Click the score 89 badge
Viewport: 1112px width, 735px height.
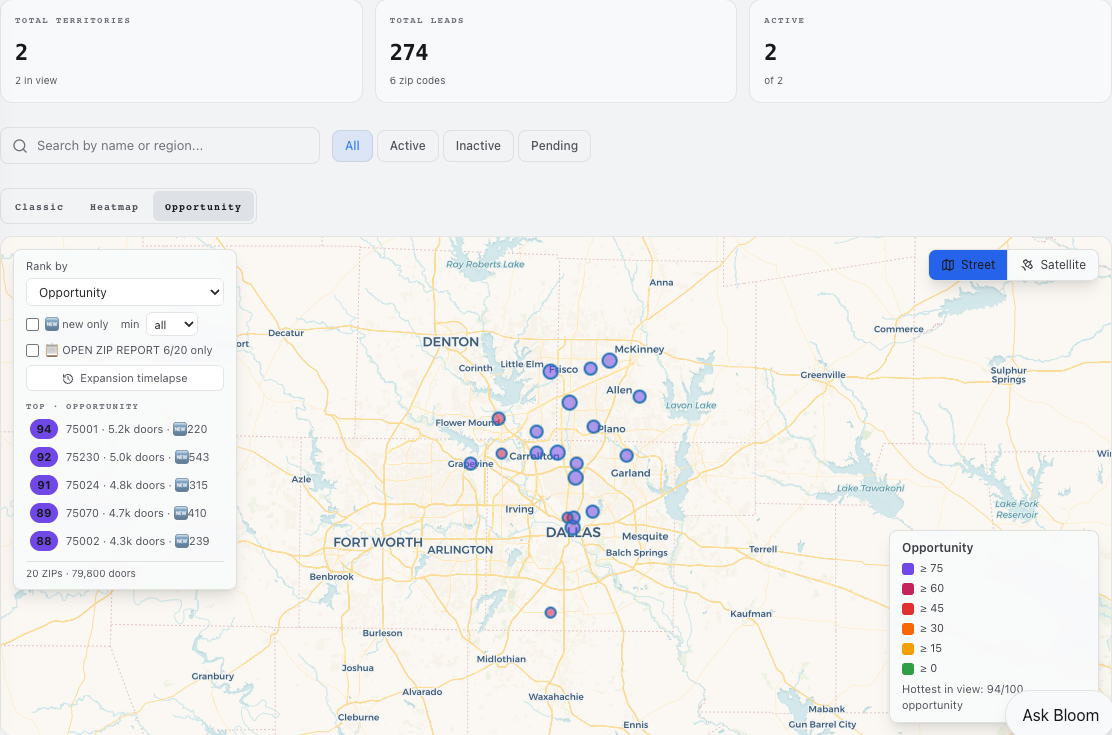(44, 513)
